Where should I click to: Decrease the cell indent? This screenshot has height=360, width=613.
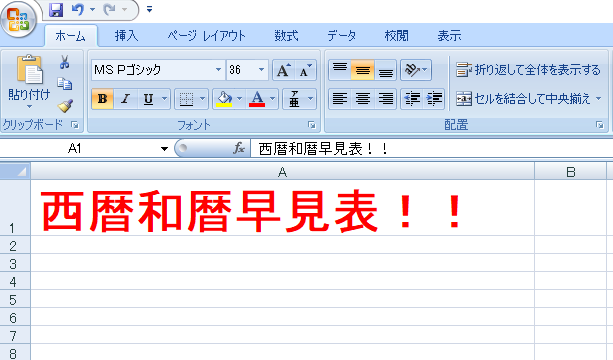[412, 99]
